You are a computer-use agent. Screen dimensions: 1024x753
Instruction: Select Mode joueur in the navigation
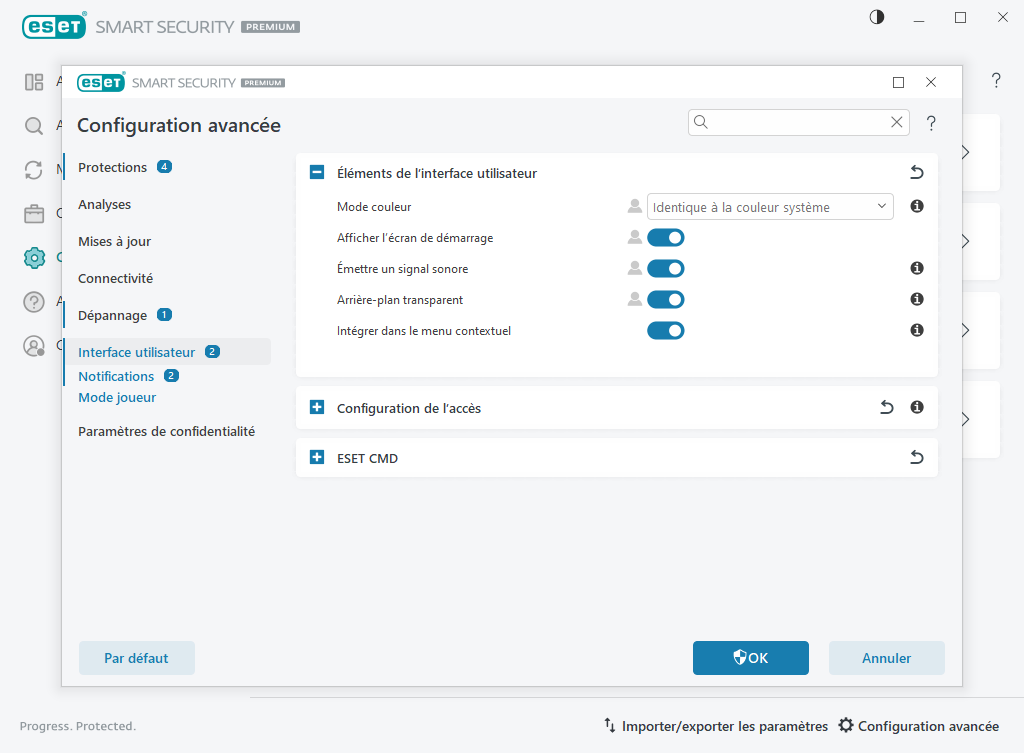pyautogui.click(x=117, y=397)
